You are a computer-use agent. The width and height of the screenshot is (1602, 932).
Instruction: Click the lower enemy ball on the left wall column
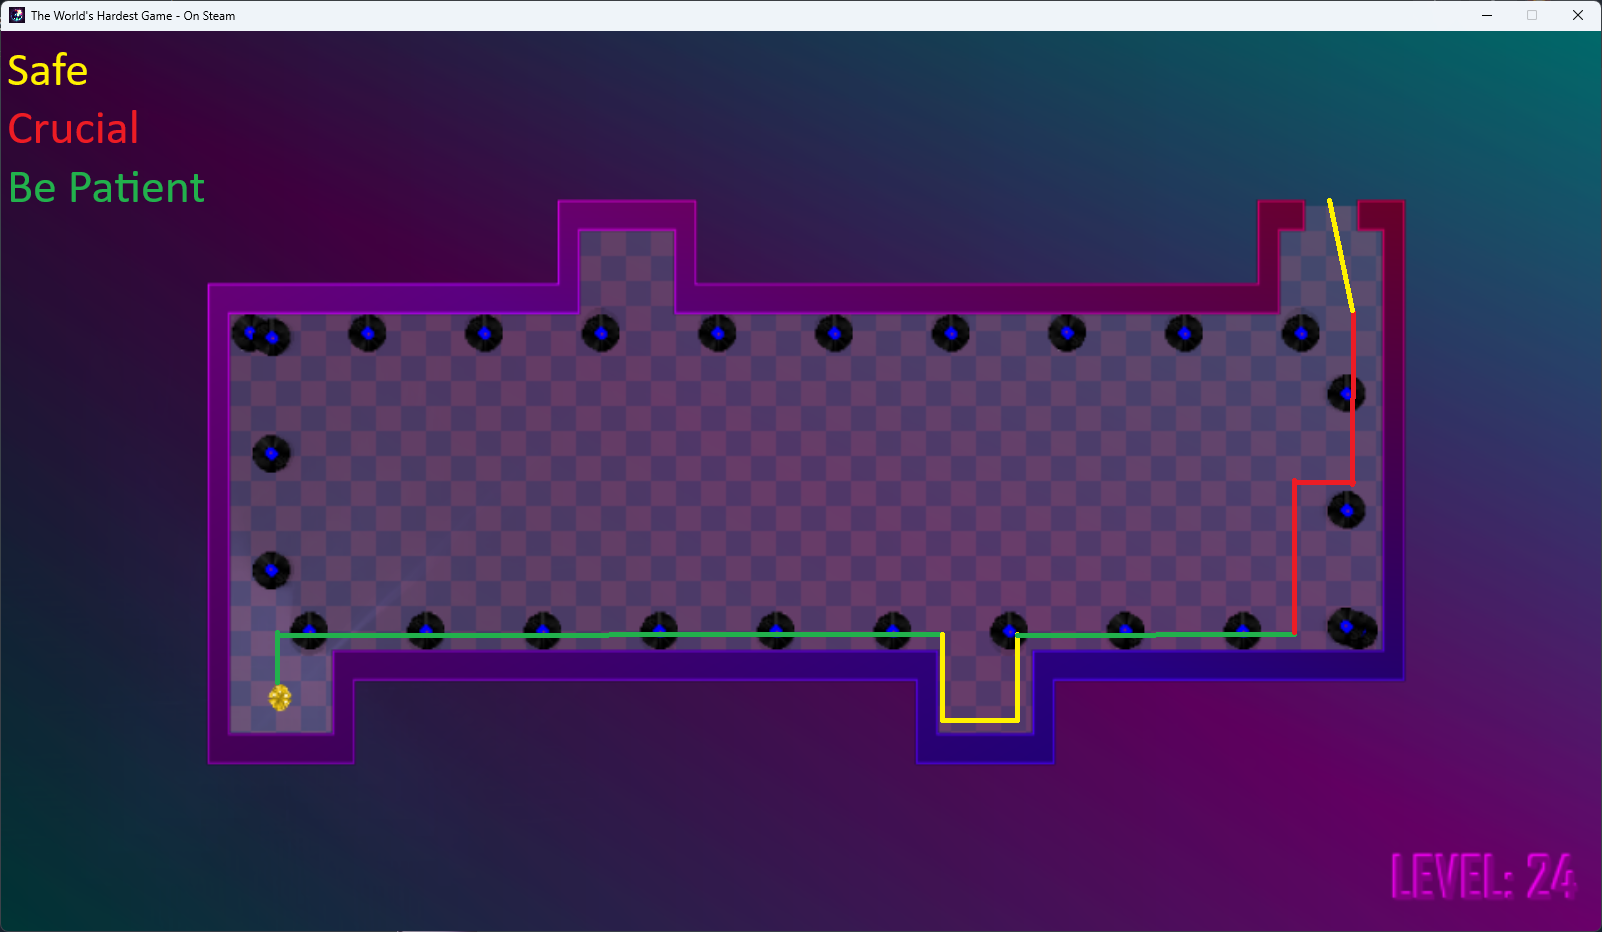[x=271, y=570]
